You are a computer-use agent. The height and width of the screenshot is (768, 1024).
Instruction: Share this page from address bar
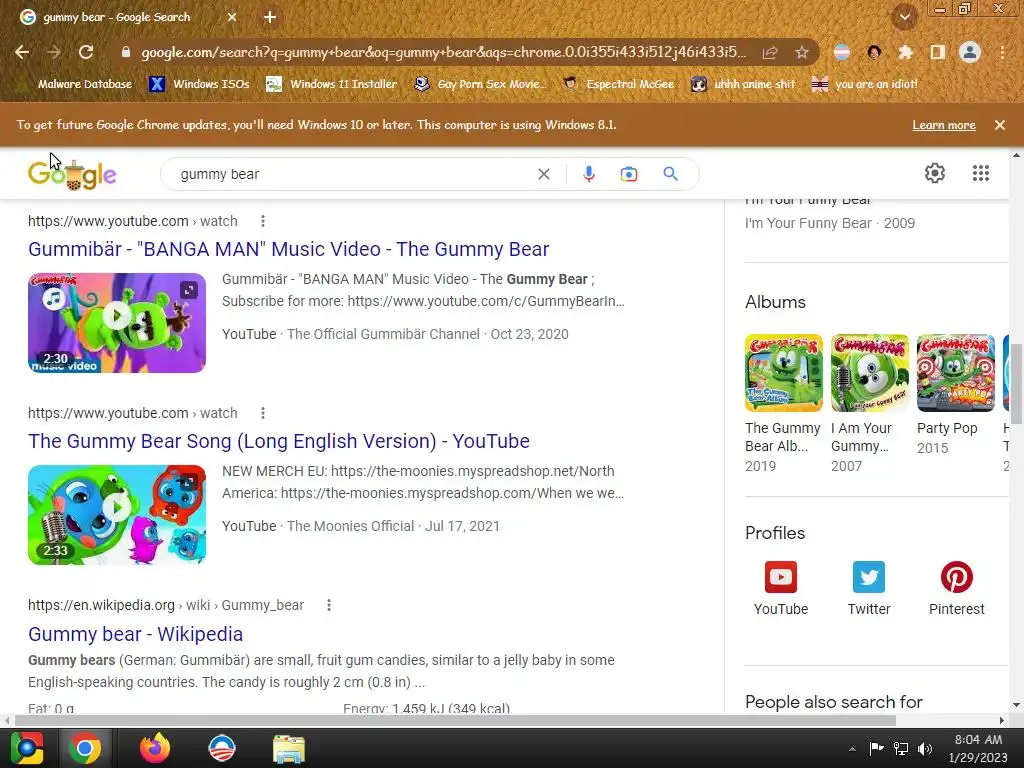point(770,52)
